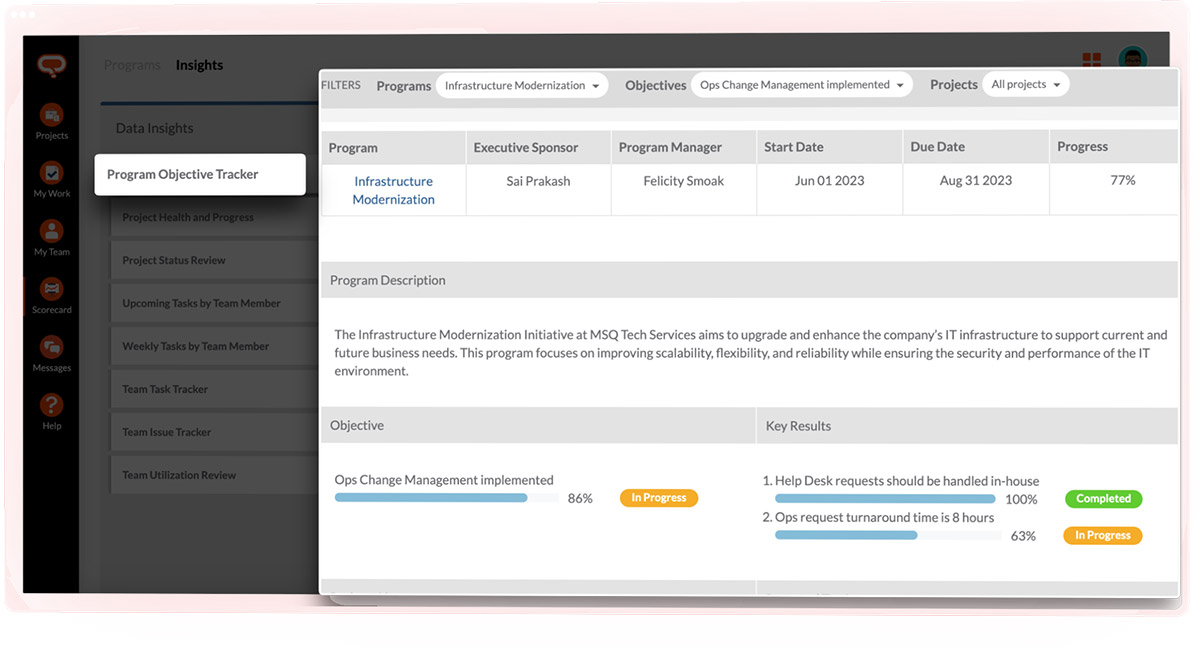Open the Objectives filter dropdown

(802, 85)
